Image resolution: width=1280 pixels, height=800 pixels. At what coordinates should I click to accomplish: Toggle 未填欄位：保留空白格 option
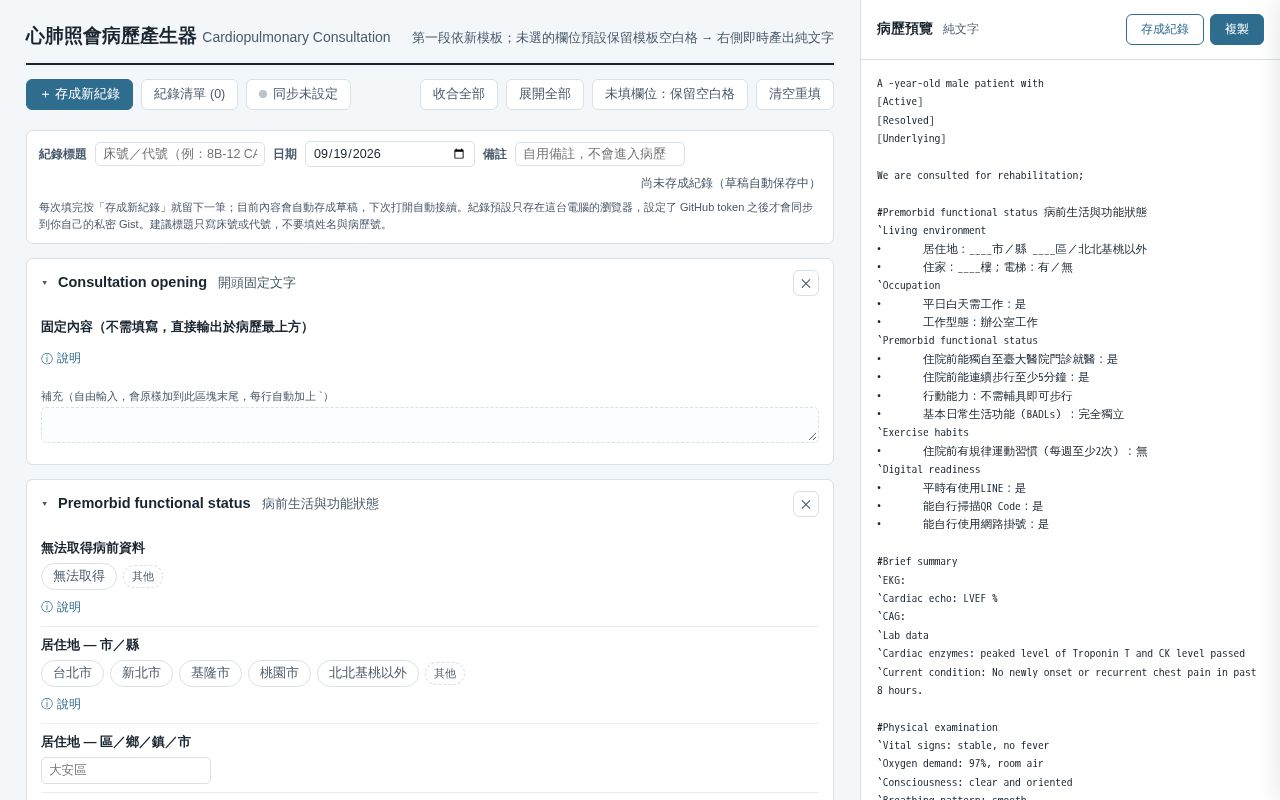[x=670, y=94]
